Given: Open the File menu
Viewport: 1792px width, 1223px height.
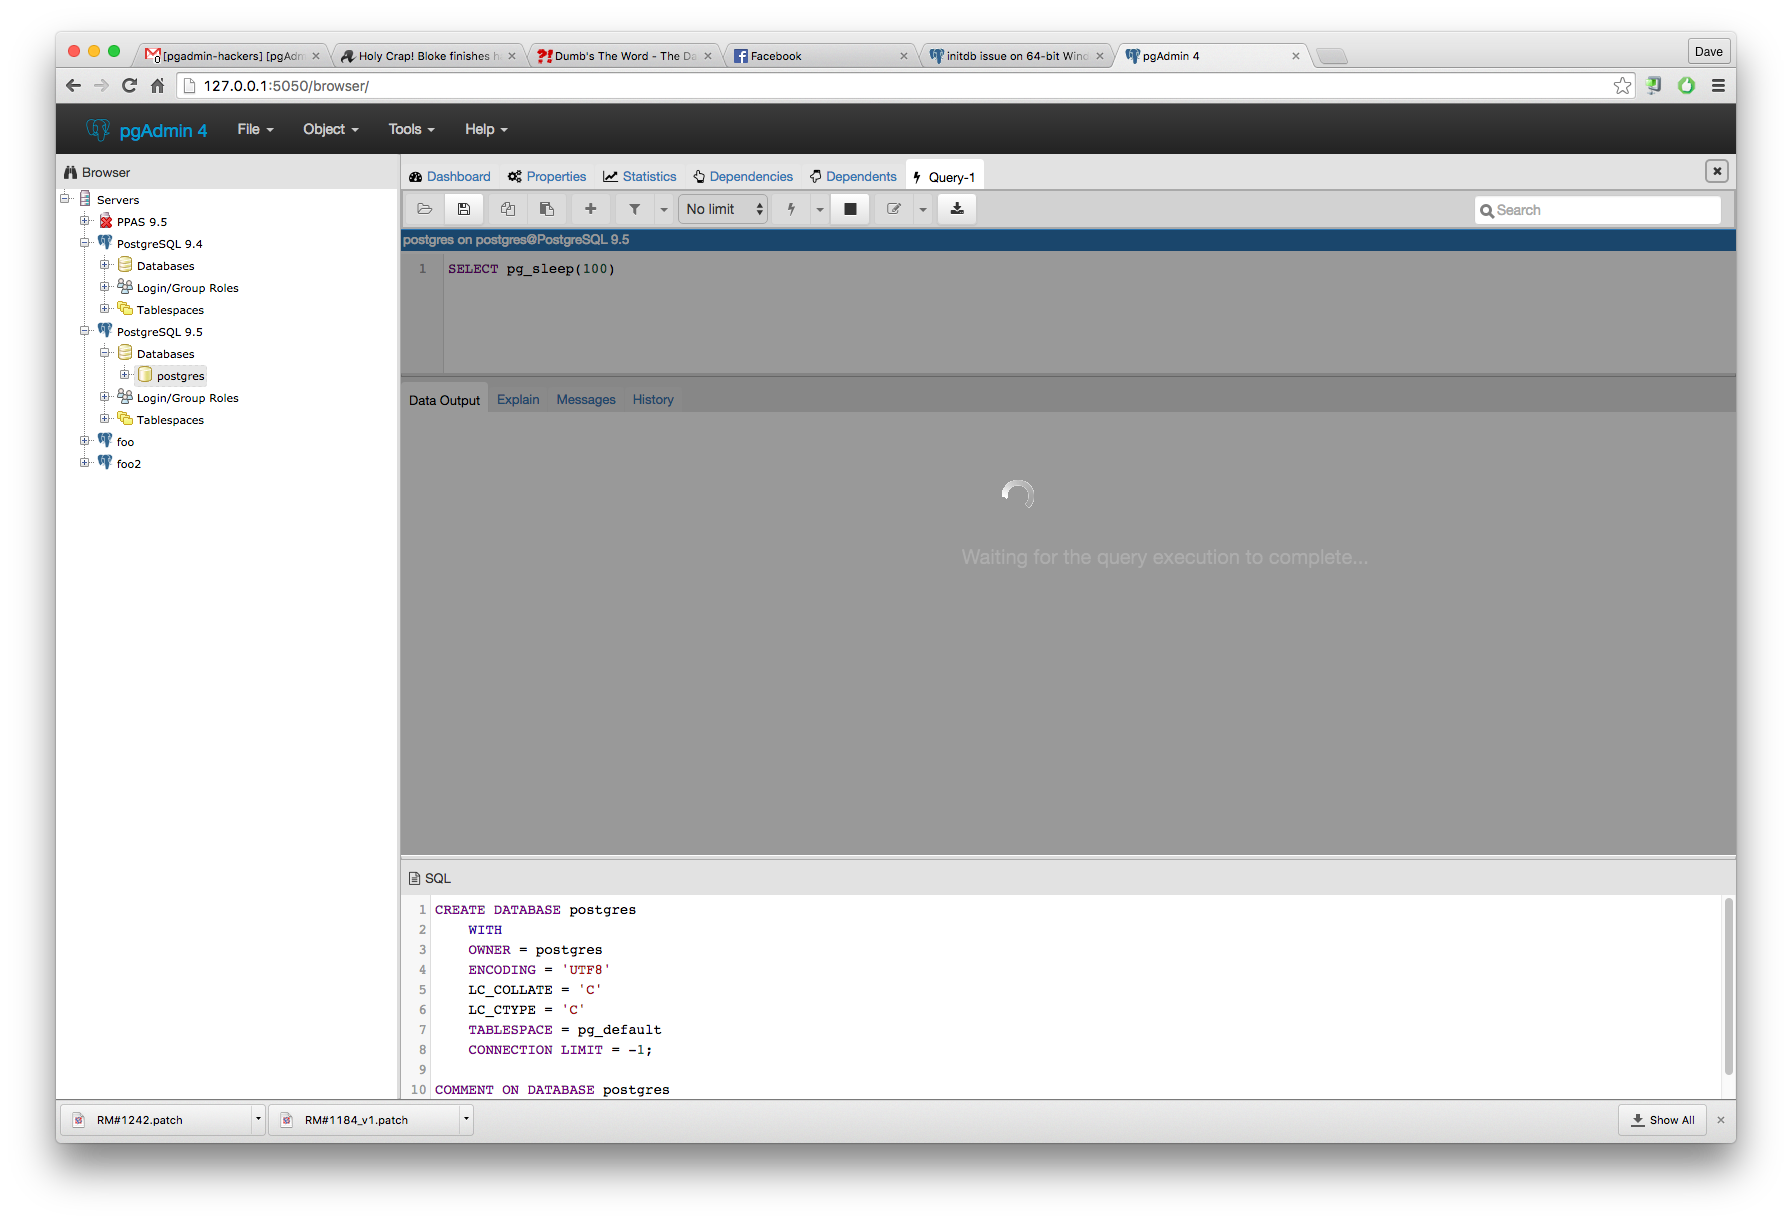Looking at the screenshot, I should coord(255,129).
